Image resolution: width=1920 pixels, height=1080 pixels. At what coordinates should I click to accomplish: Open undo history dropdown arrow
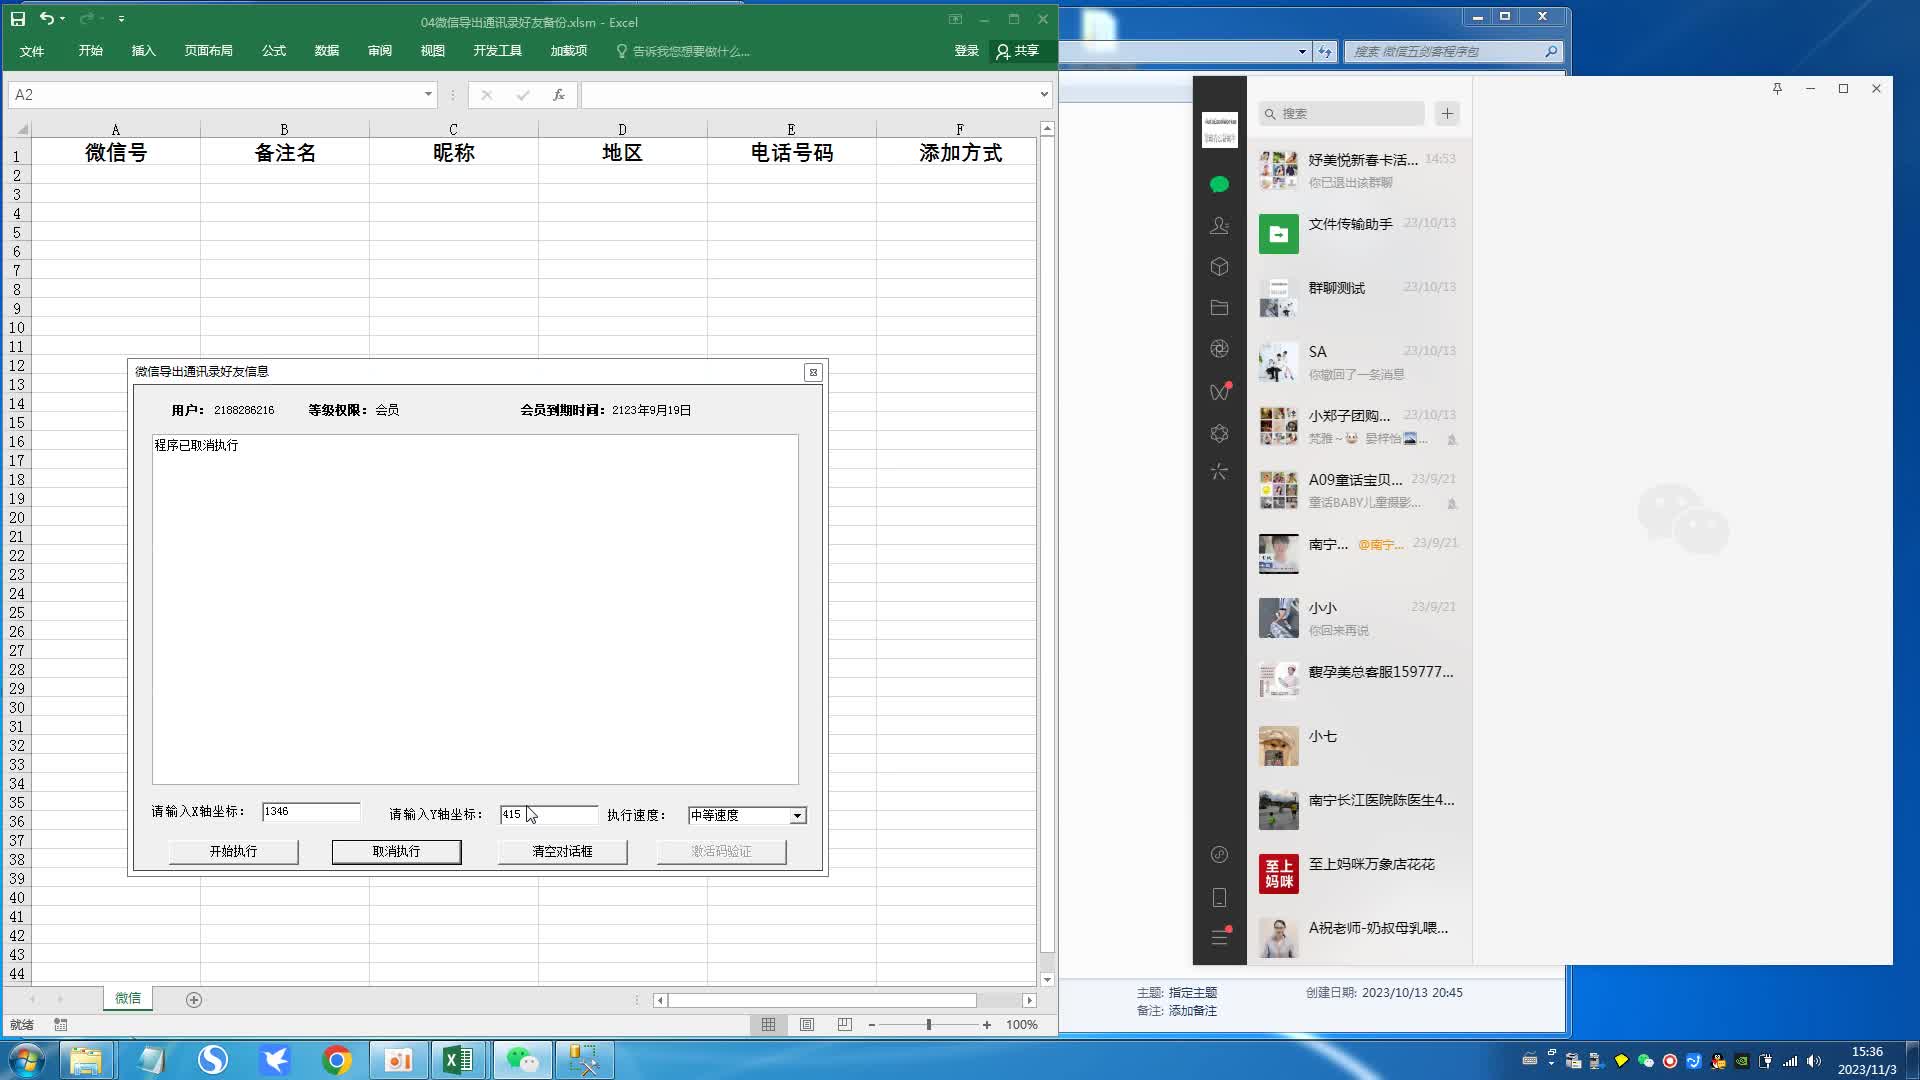(62, 19)
